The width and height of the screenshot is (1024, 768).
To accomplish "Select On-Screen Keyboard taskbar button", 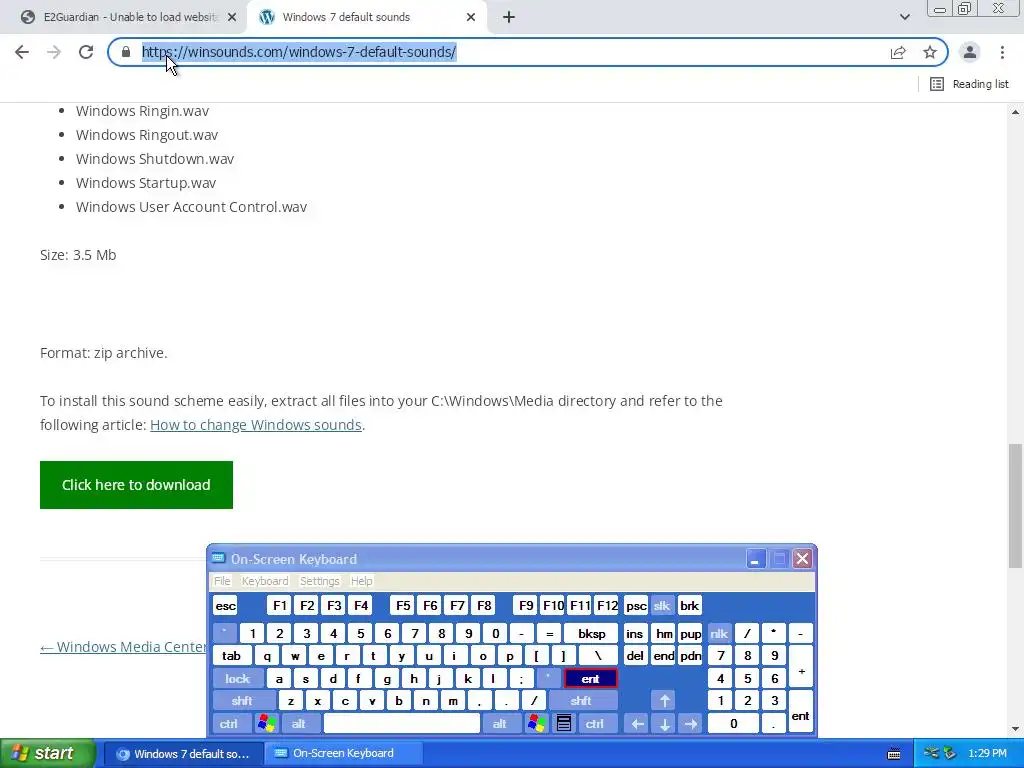I will click(x=344, y=754).
